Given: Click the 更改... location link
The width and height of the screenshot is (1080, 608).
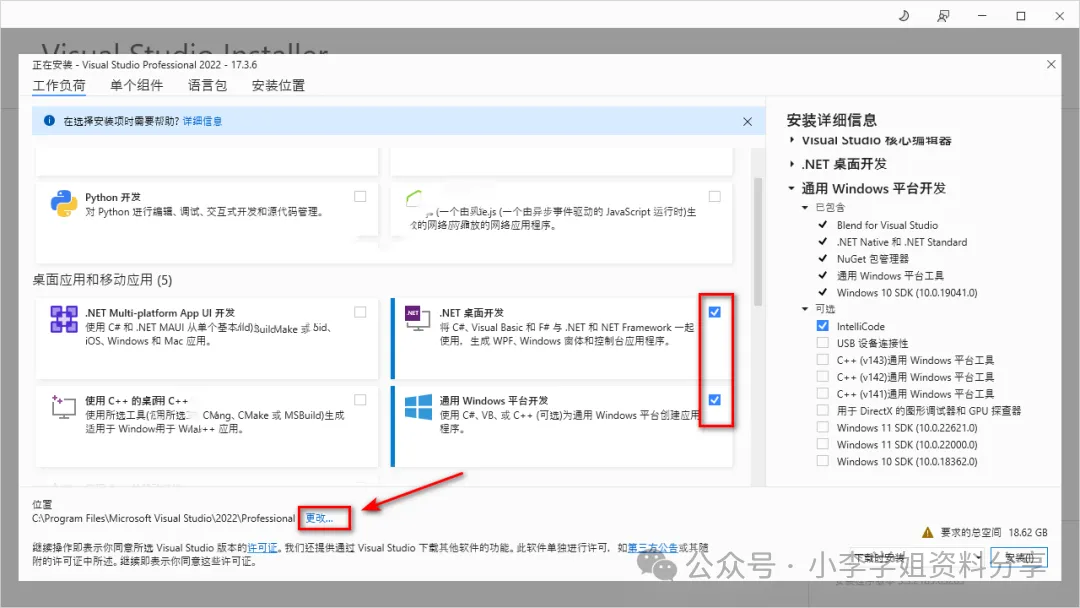Looking at the screenshot, I should pos(319,518).
